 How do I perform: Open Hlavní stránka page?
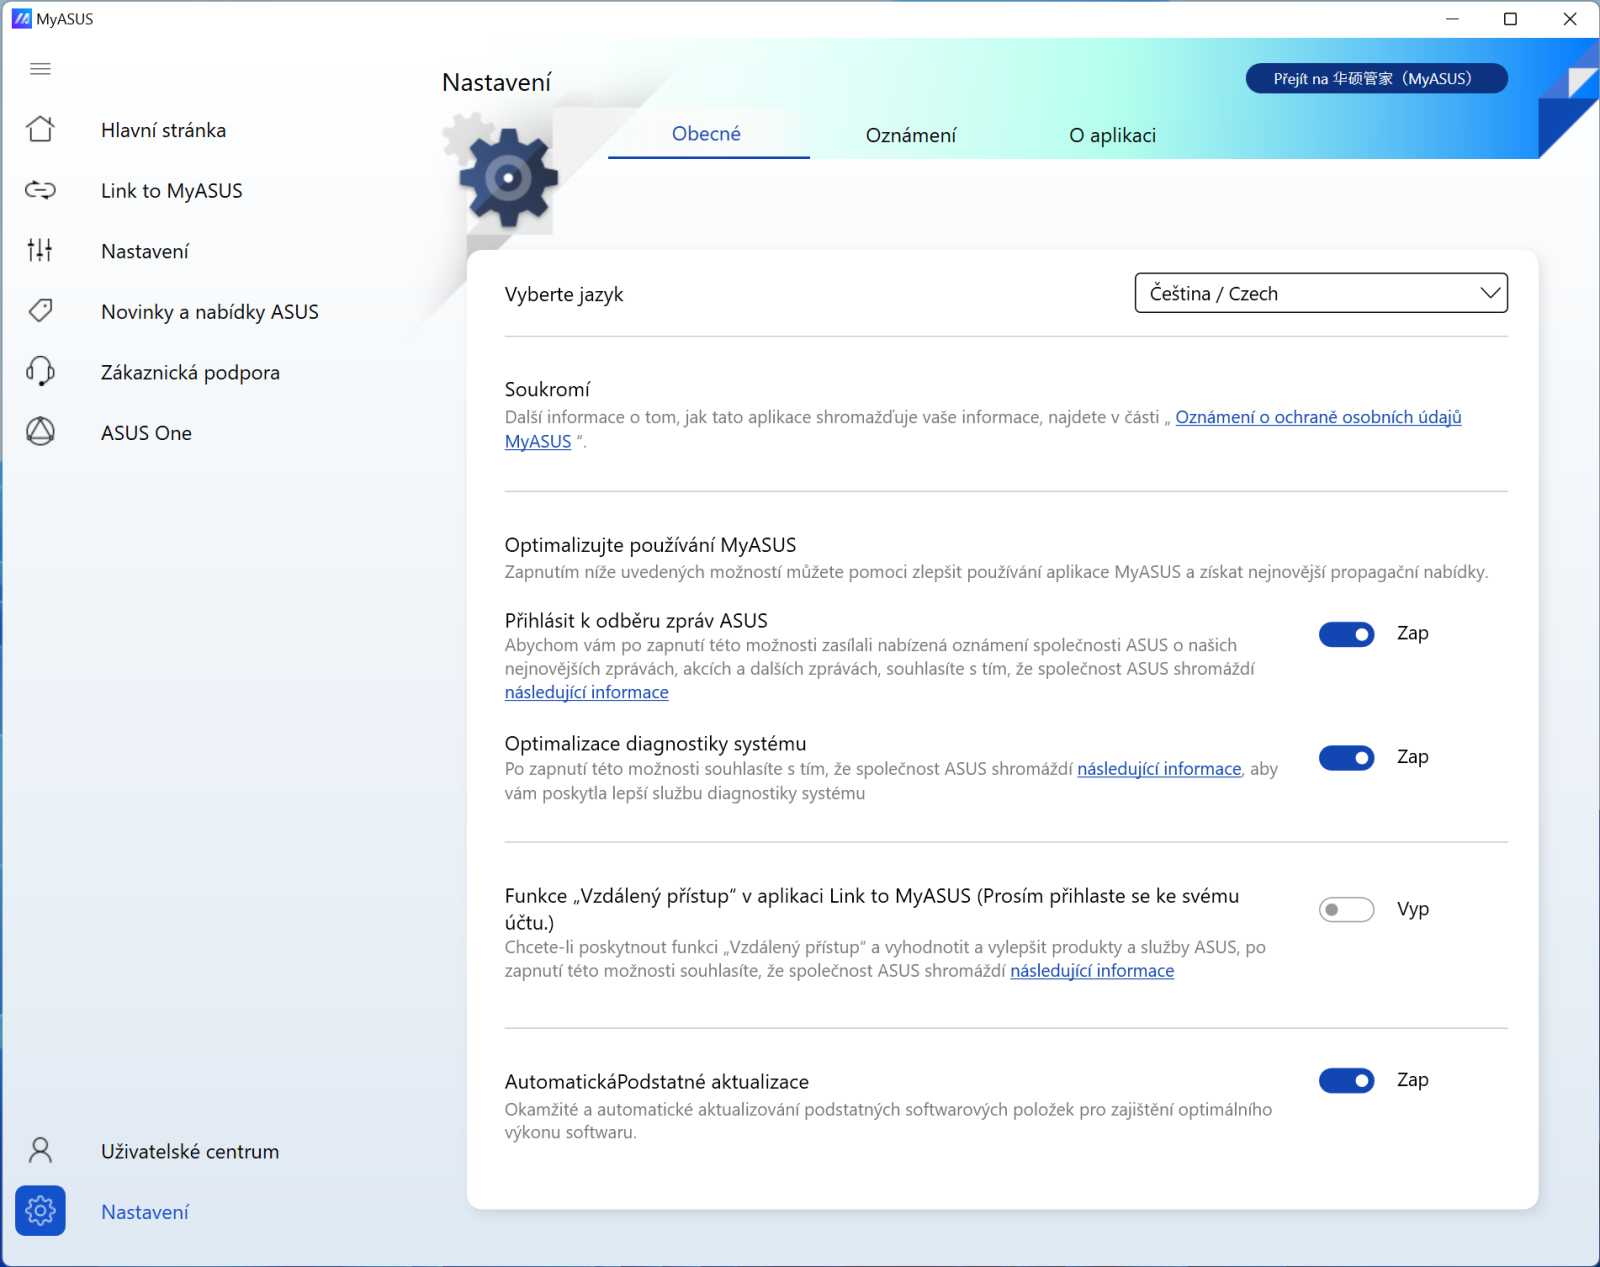coord(163,130)
